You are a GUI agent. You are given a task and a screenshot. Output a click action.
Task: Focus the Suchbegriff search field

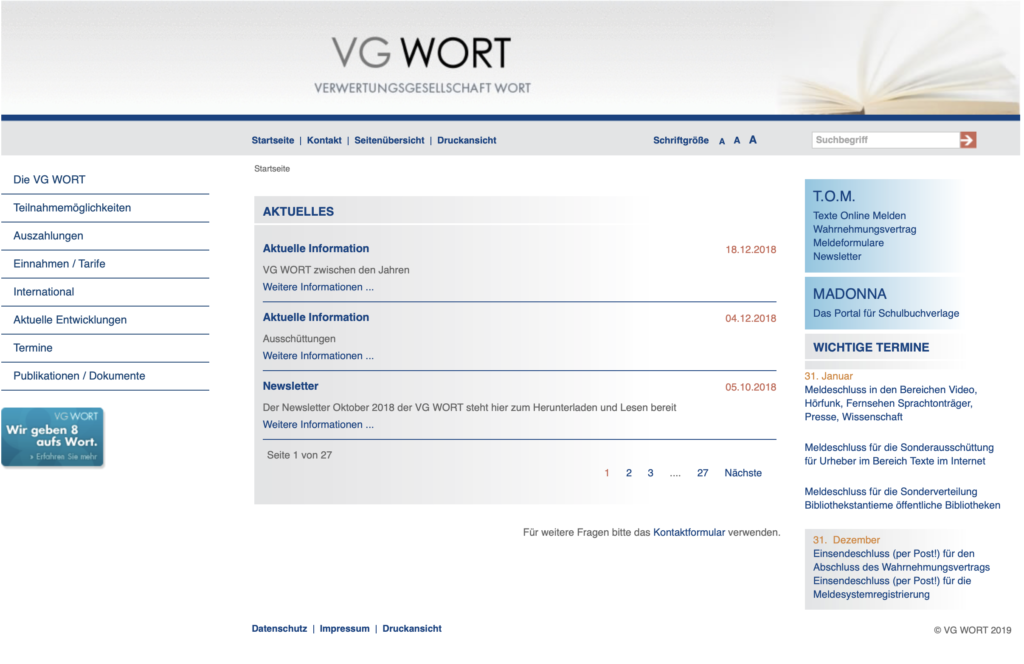[886, 140]
